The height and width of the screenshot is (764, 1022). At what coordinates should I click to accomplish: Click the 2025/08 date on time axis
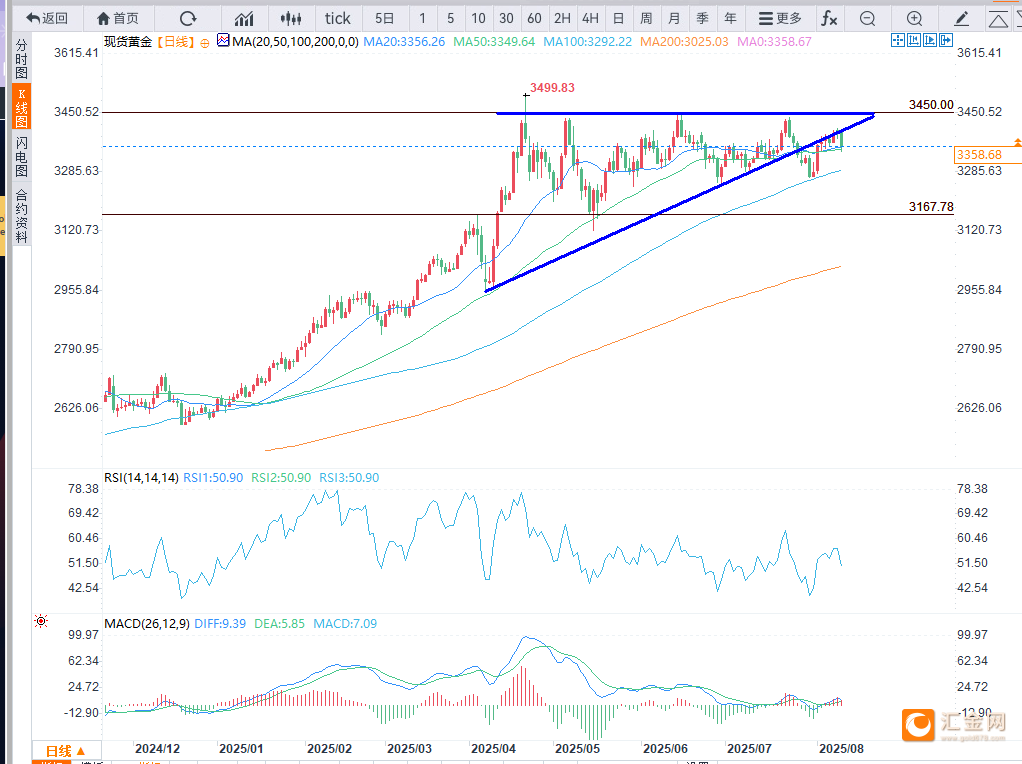pos(841,749)
